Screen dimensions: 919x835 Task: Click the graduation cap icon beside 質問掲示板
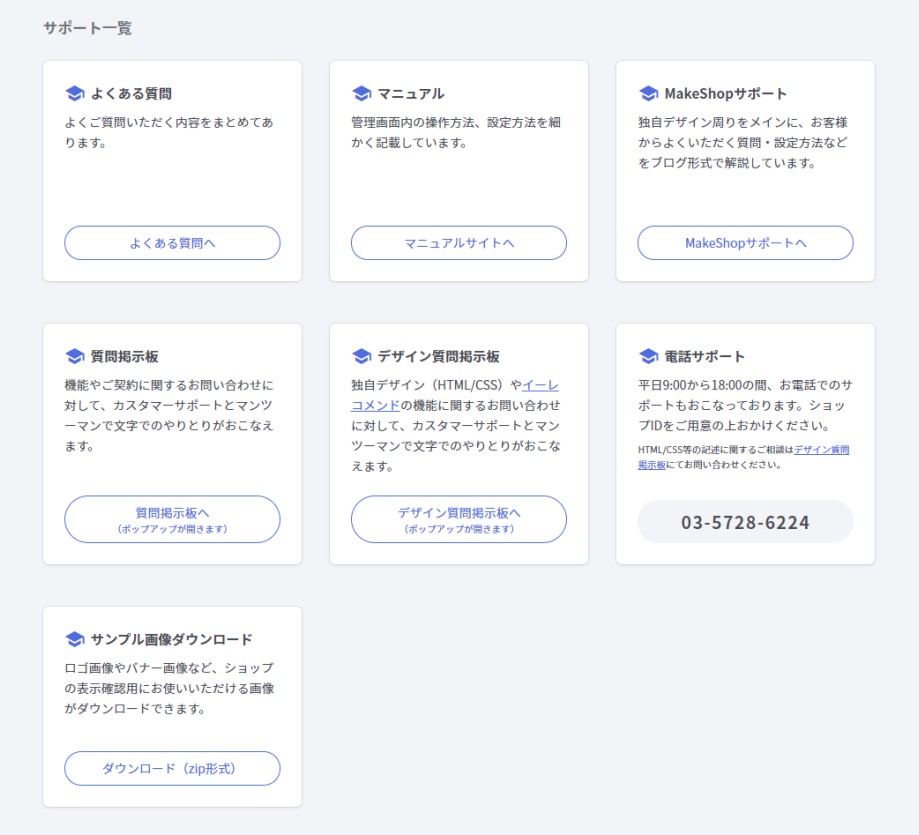tap(74, 356)
